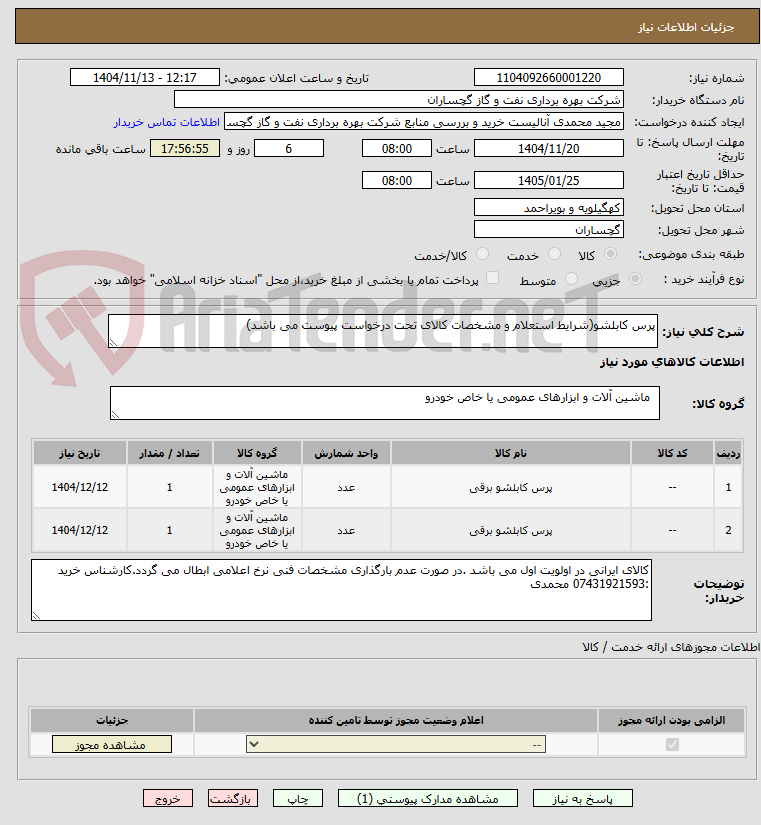This screenshot has width=761, height=825.
Task: Click the پاسخ به نیاز button
Action: (582, 799)
